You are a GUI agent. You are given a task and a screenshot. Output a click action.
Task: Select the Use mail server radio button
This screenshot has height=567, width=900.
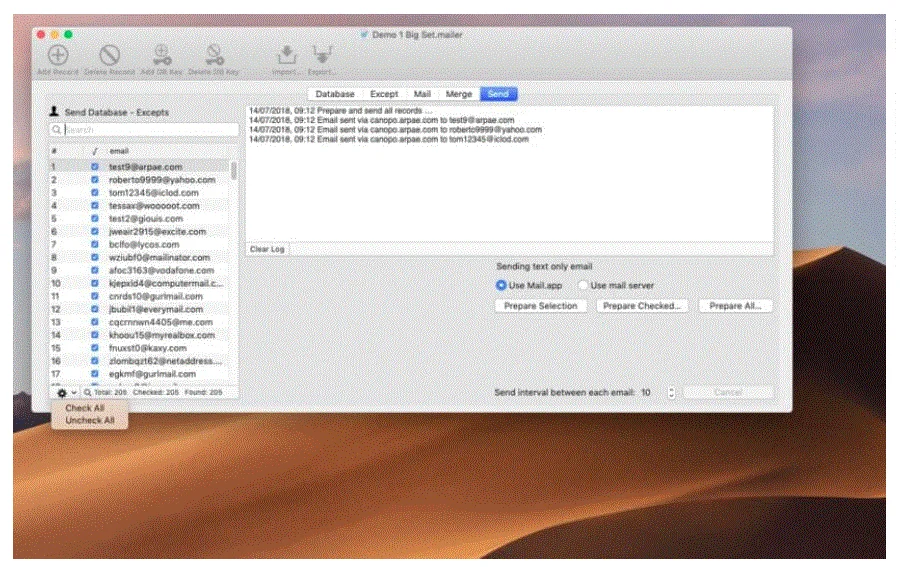click(x=583, y=285)
